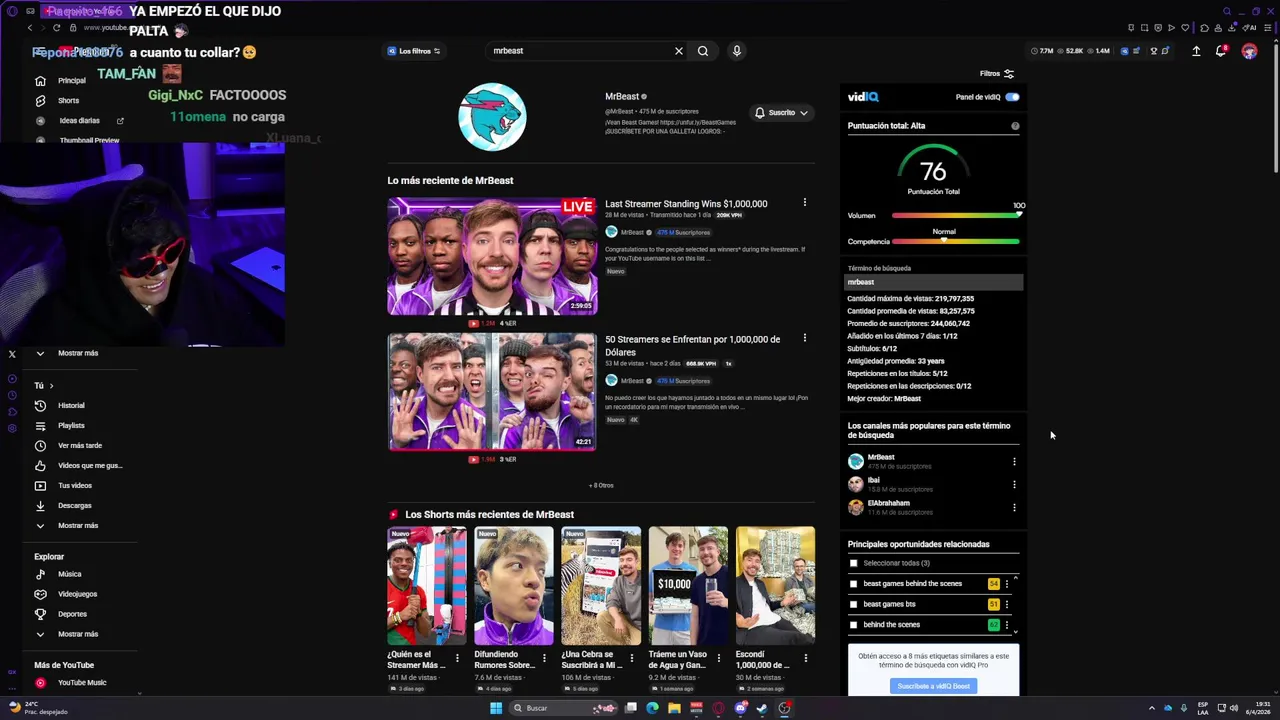This screenshot has height=720, width=1280.
Task: Open options for Tráeme un Vaso short
Action: [719, 658]
